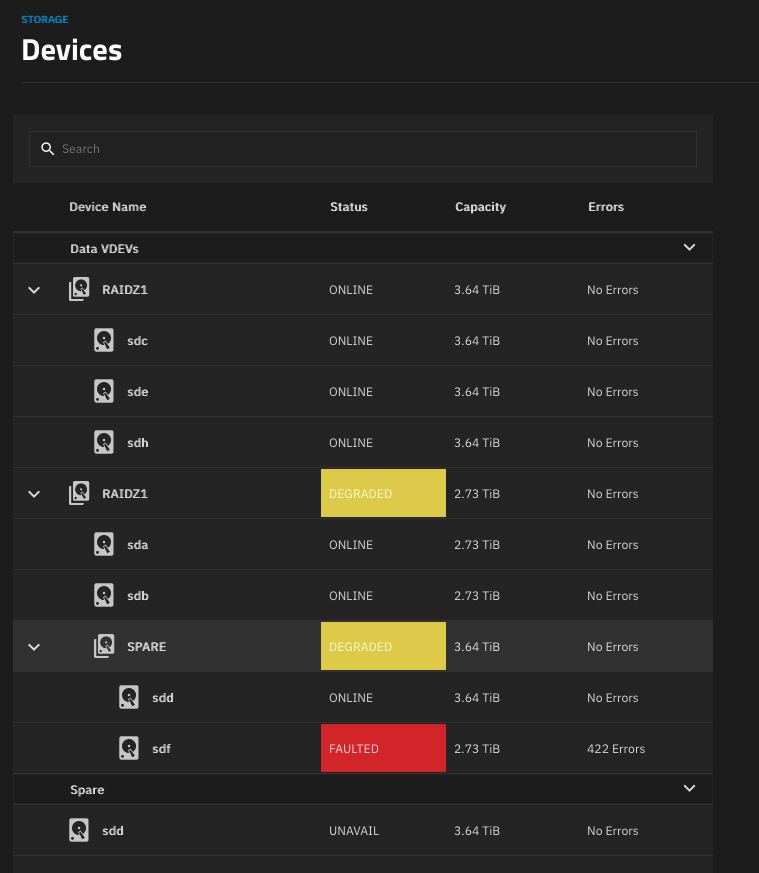759x873 pixels.
Task: Select the ONLINE sdd name under SPARE
Action: point(163,698)
